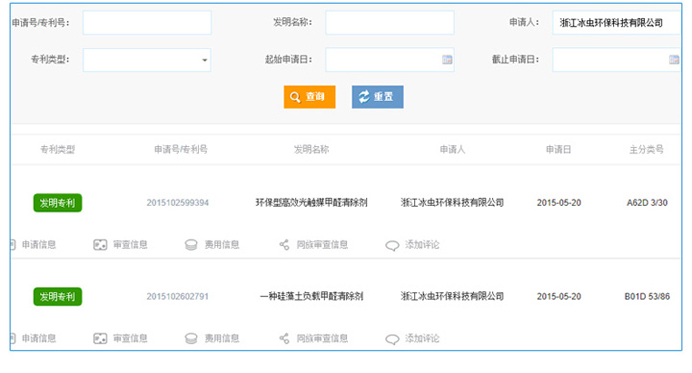Click the 申请日 column header
The image size is (692, 373).
pyautogui.click(x=558, y=149)
